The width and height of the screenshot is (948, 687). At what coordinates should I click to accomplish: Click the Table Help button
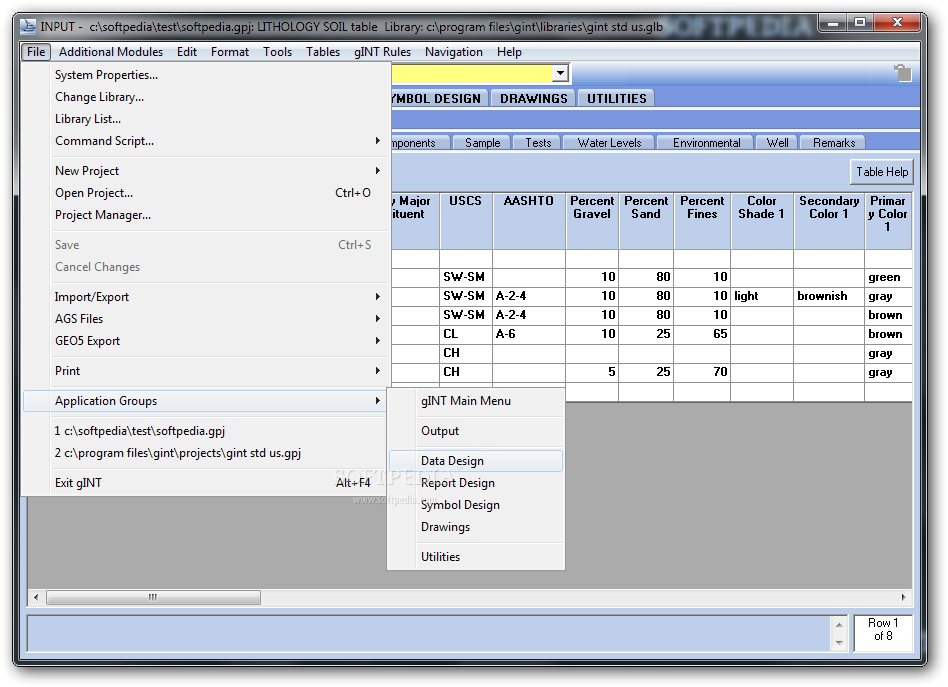[881, 172]
